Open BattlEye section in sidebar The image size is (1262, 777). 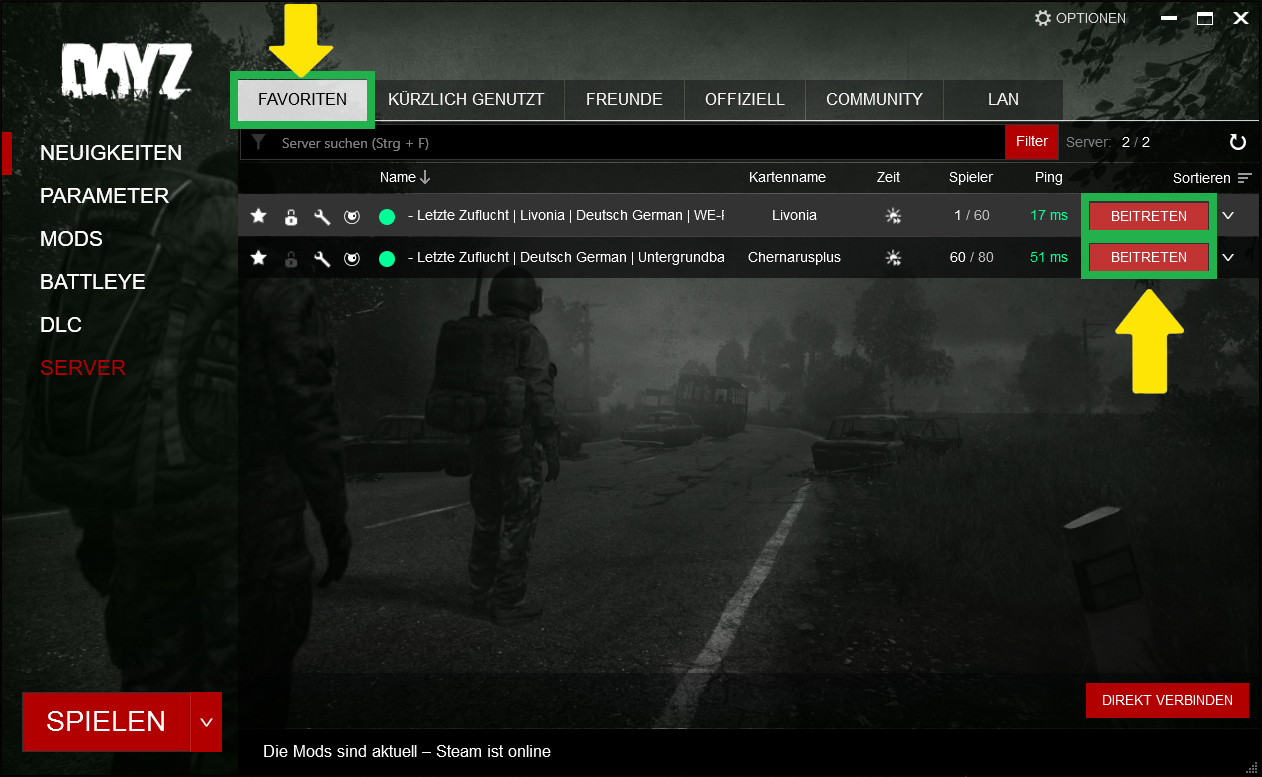(x=93, y=282)
